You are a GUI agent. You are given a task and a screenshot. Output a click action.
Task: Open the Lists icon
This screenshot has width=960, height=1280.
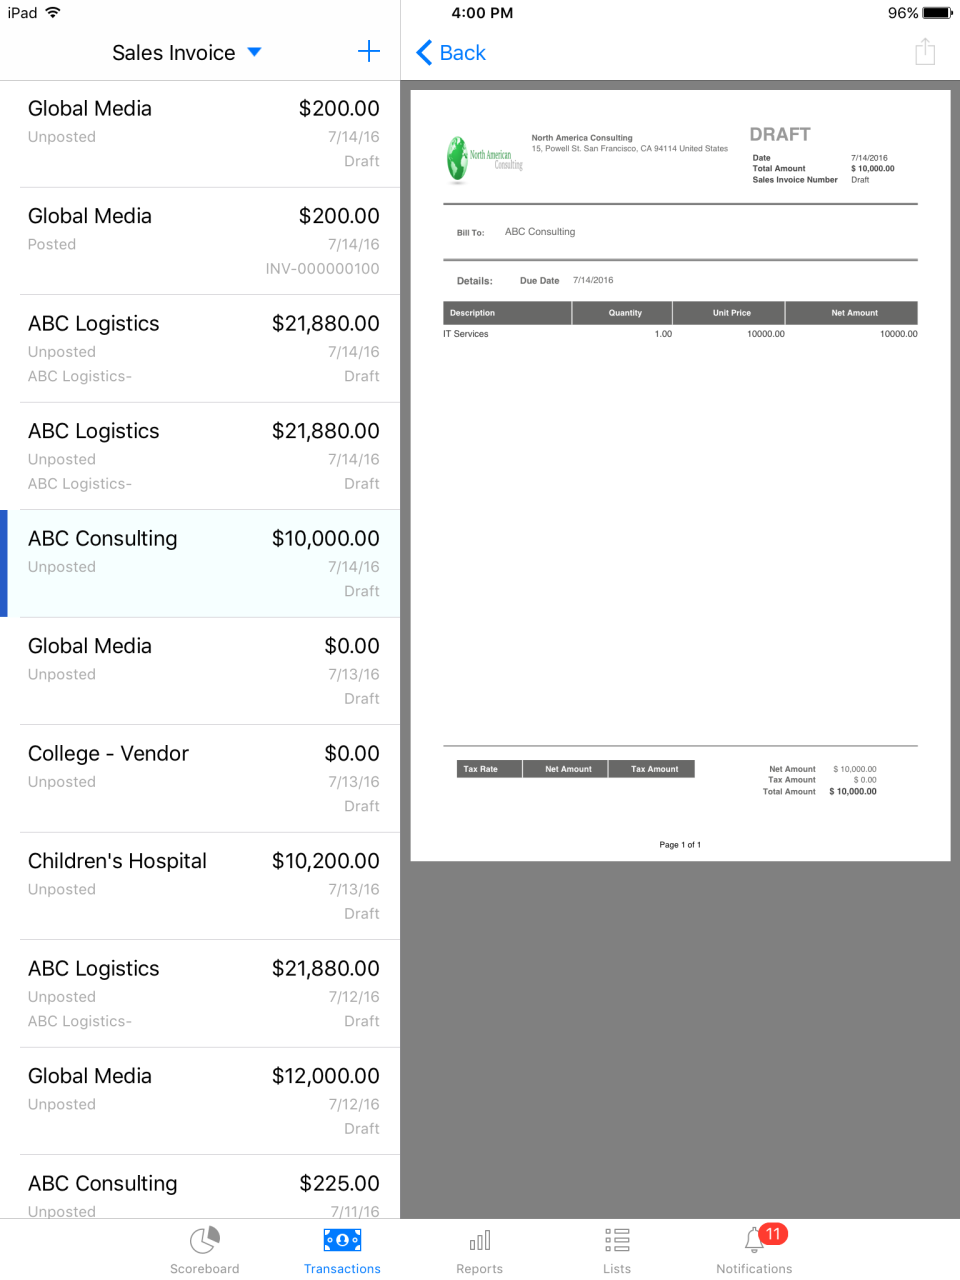click(x=617, y=1241)
